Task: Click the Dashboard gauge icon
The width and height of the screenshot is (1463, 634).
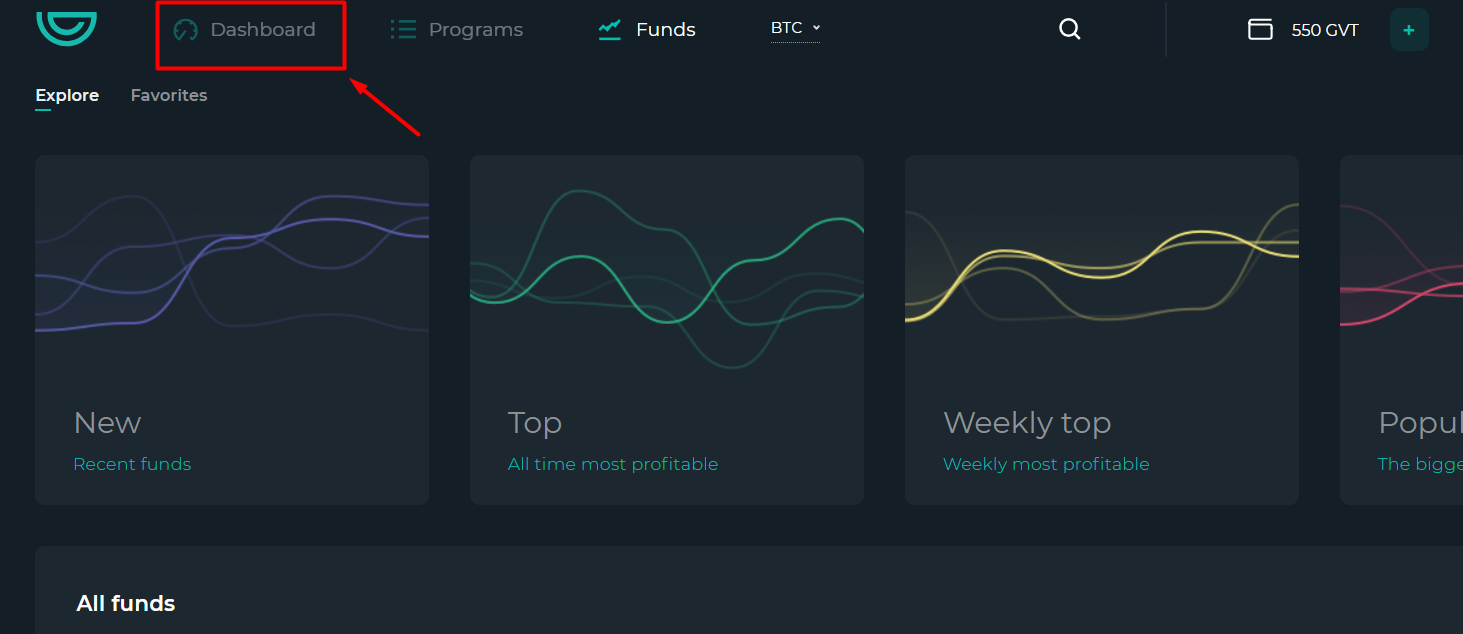Action: click(186, 30)
